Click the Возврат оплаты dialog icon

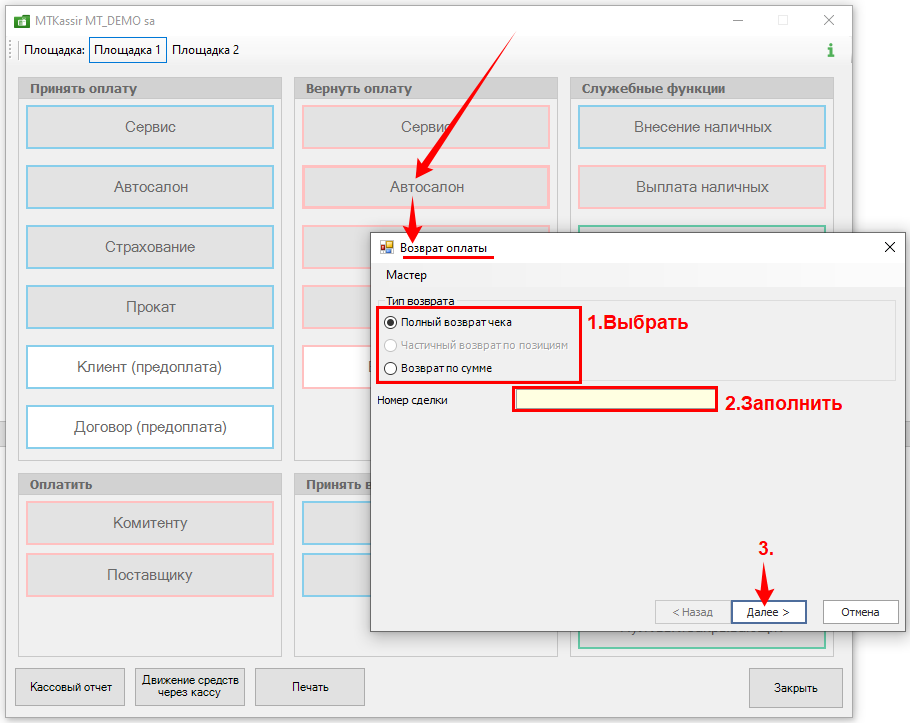[x=386, y=247]
